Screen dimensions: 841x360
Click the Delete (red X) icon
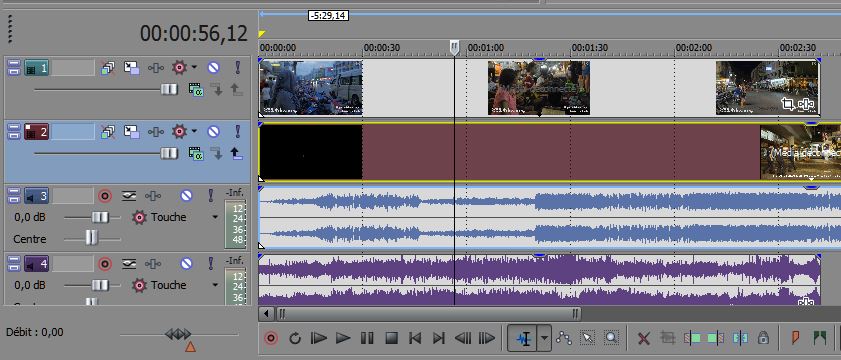[x=644, y=338]
